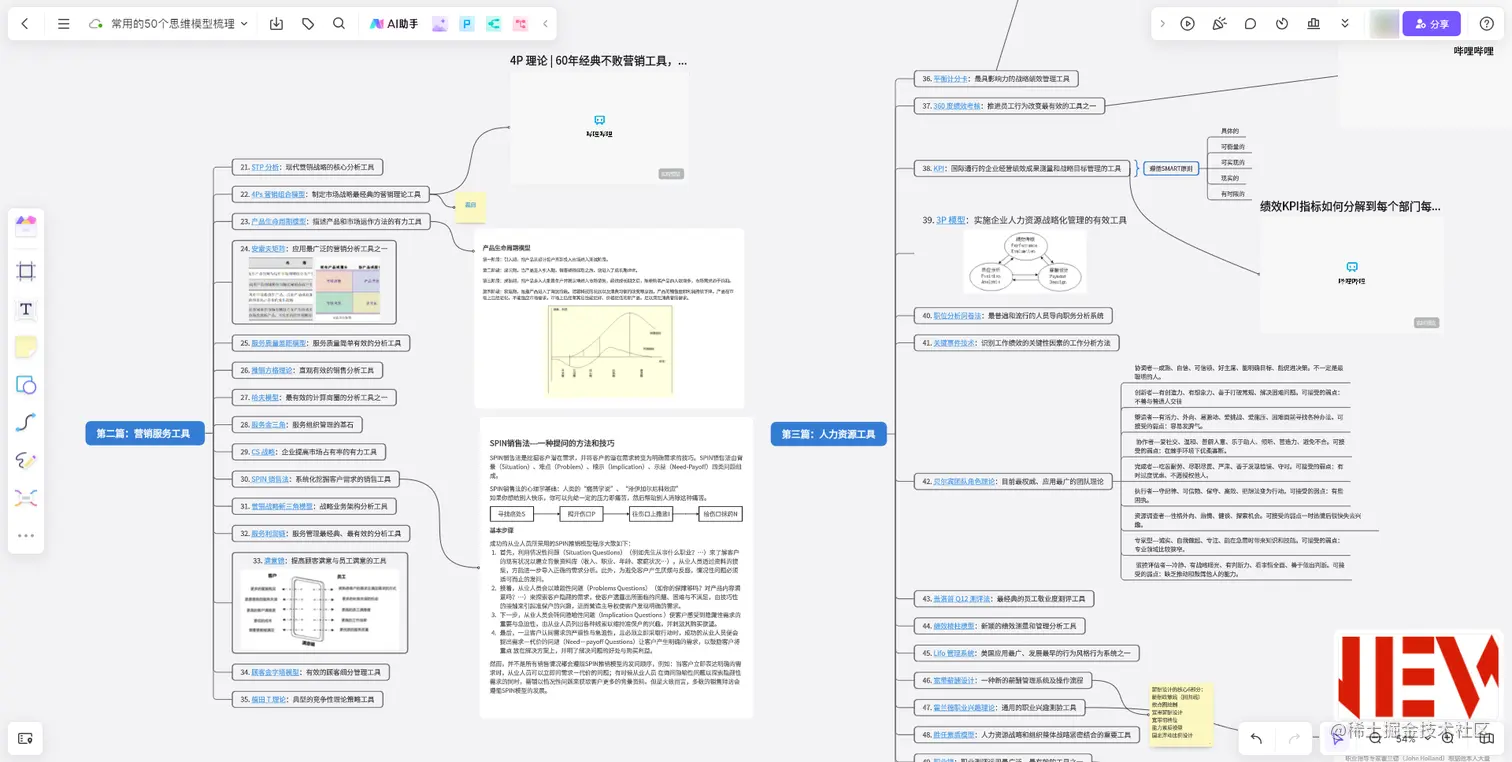The width and height of the screenshot is (1512, 762).
Task: Zoom out with the minus magnifier
Action: pos(1375,738)
